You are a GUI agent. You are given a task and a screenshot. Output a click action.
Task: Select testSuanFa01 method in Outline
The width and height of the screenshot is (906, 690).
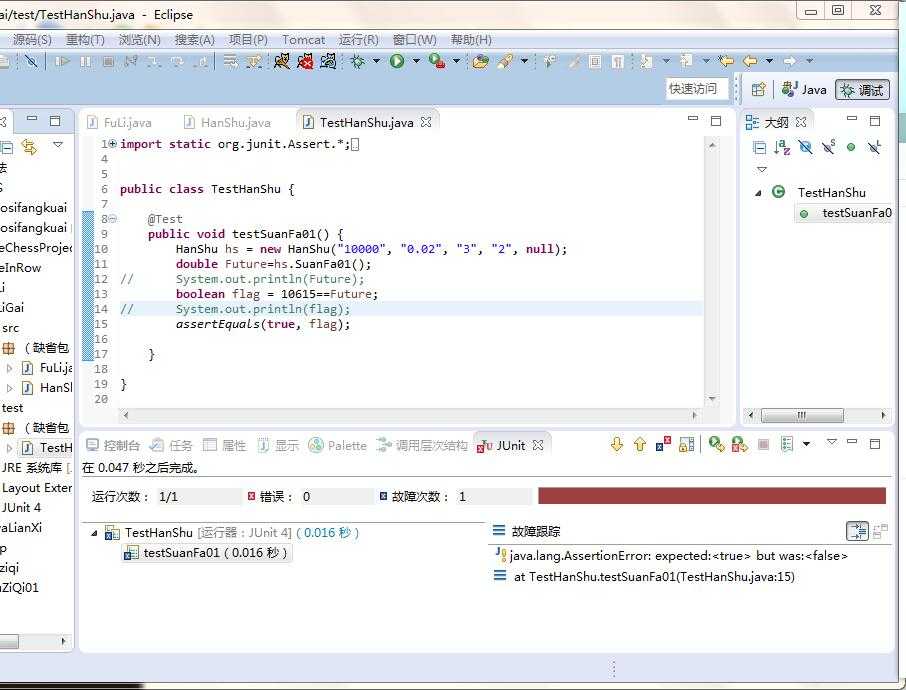pyautogui.click(x=846, y=213)
